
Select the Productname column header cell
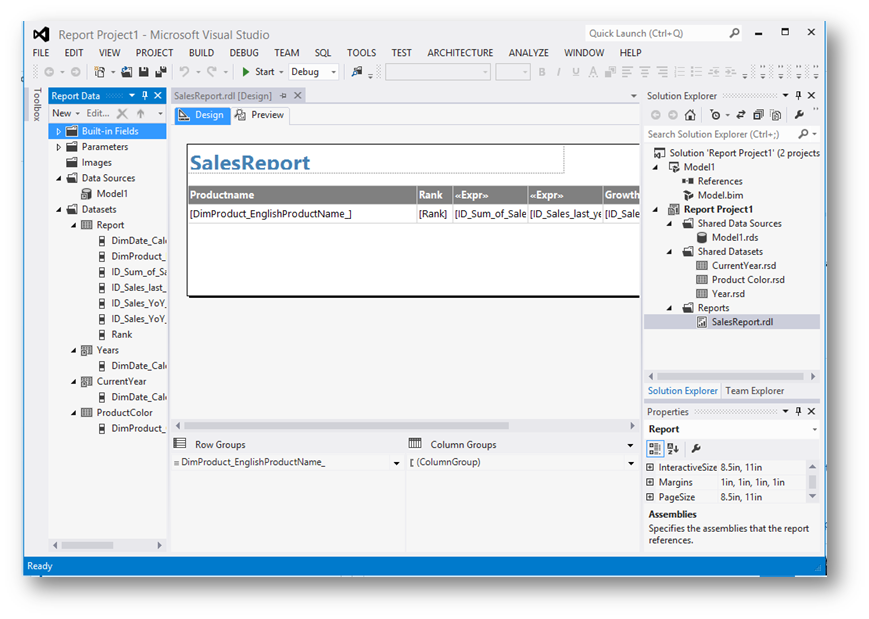click(302, 195)
